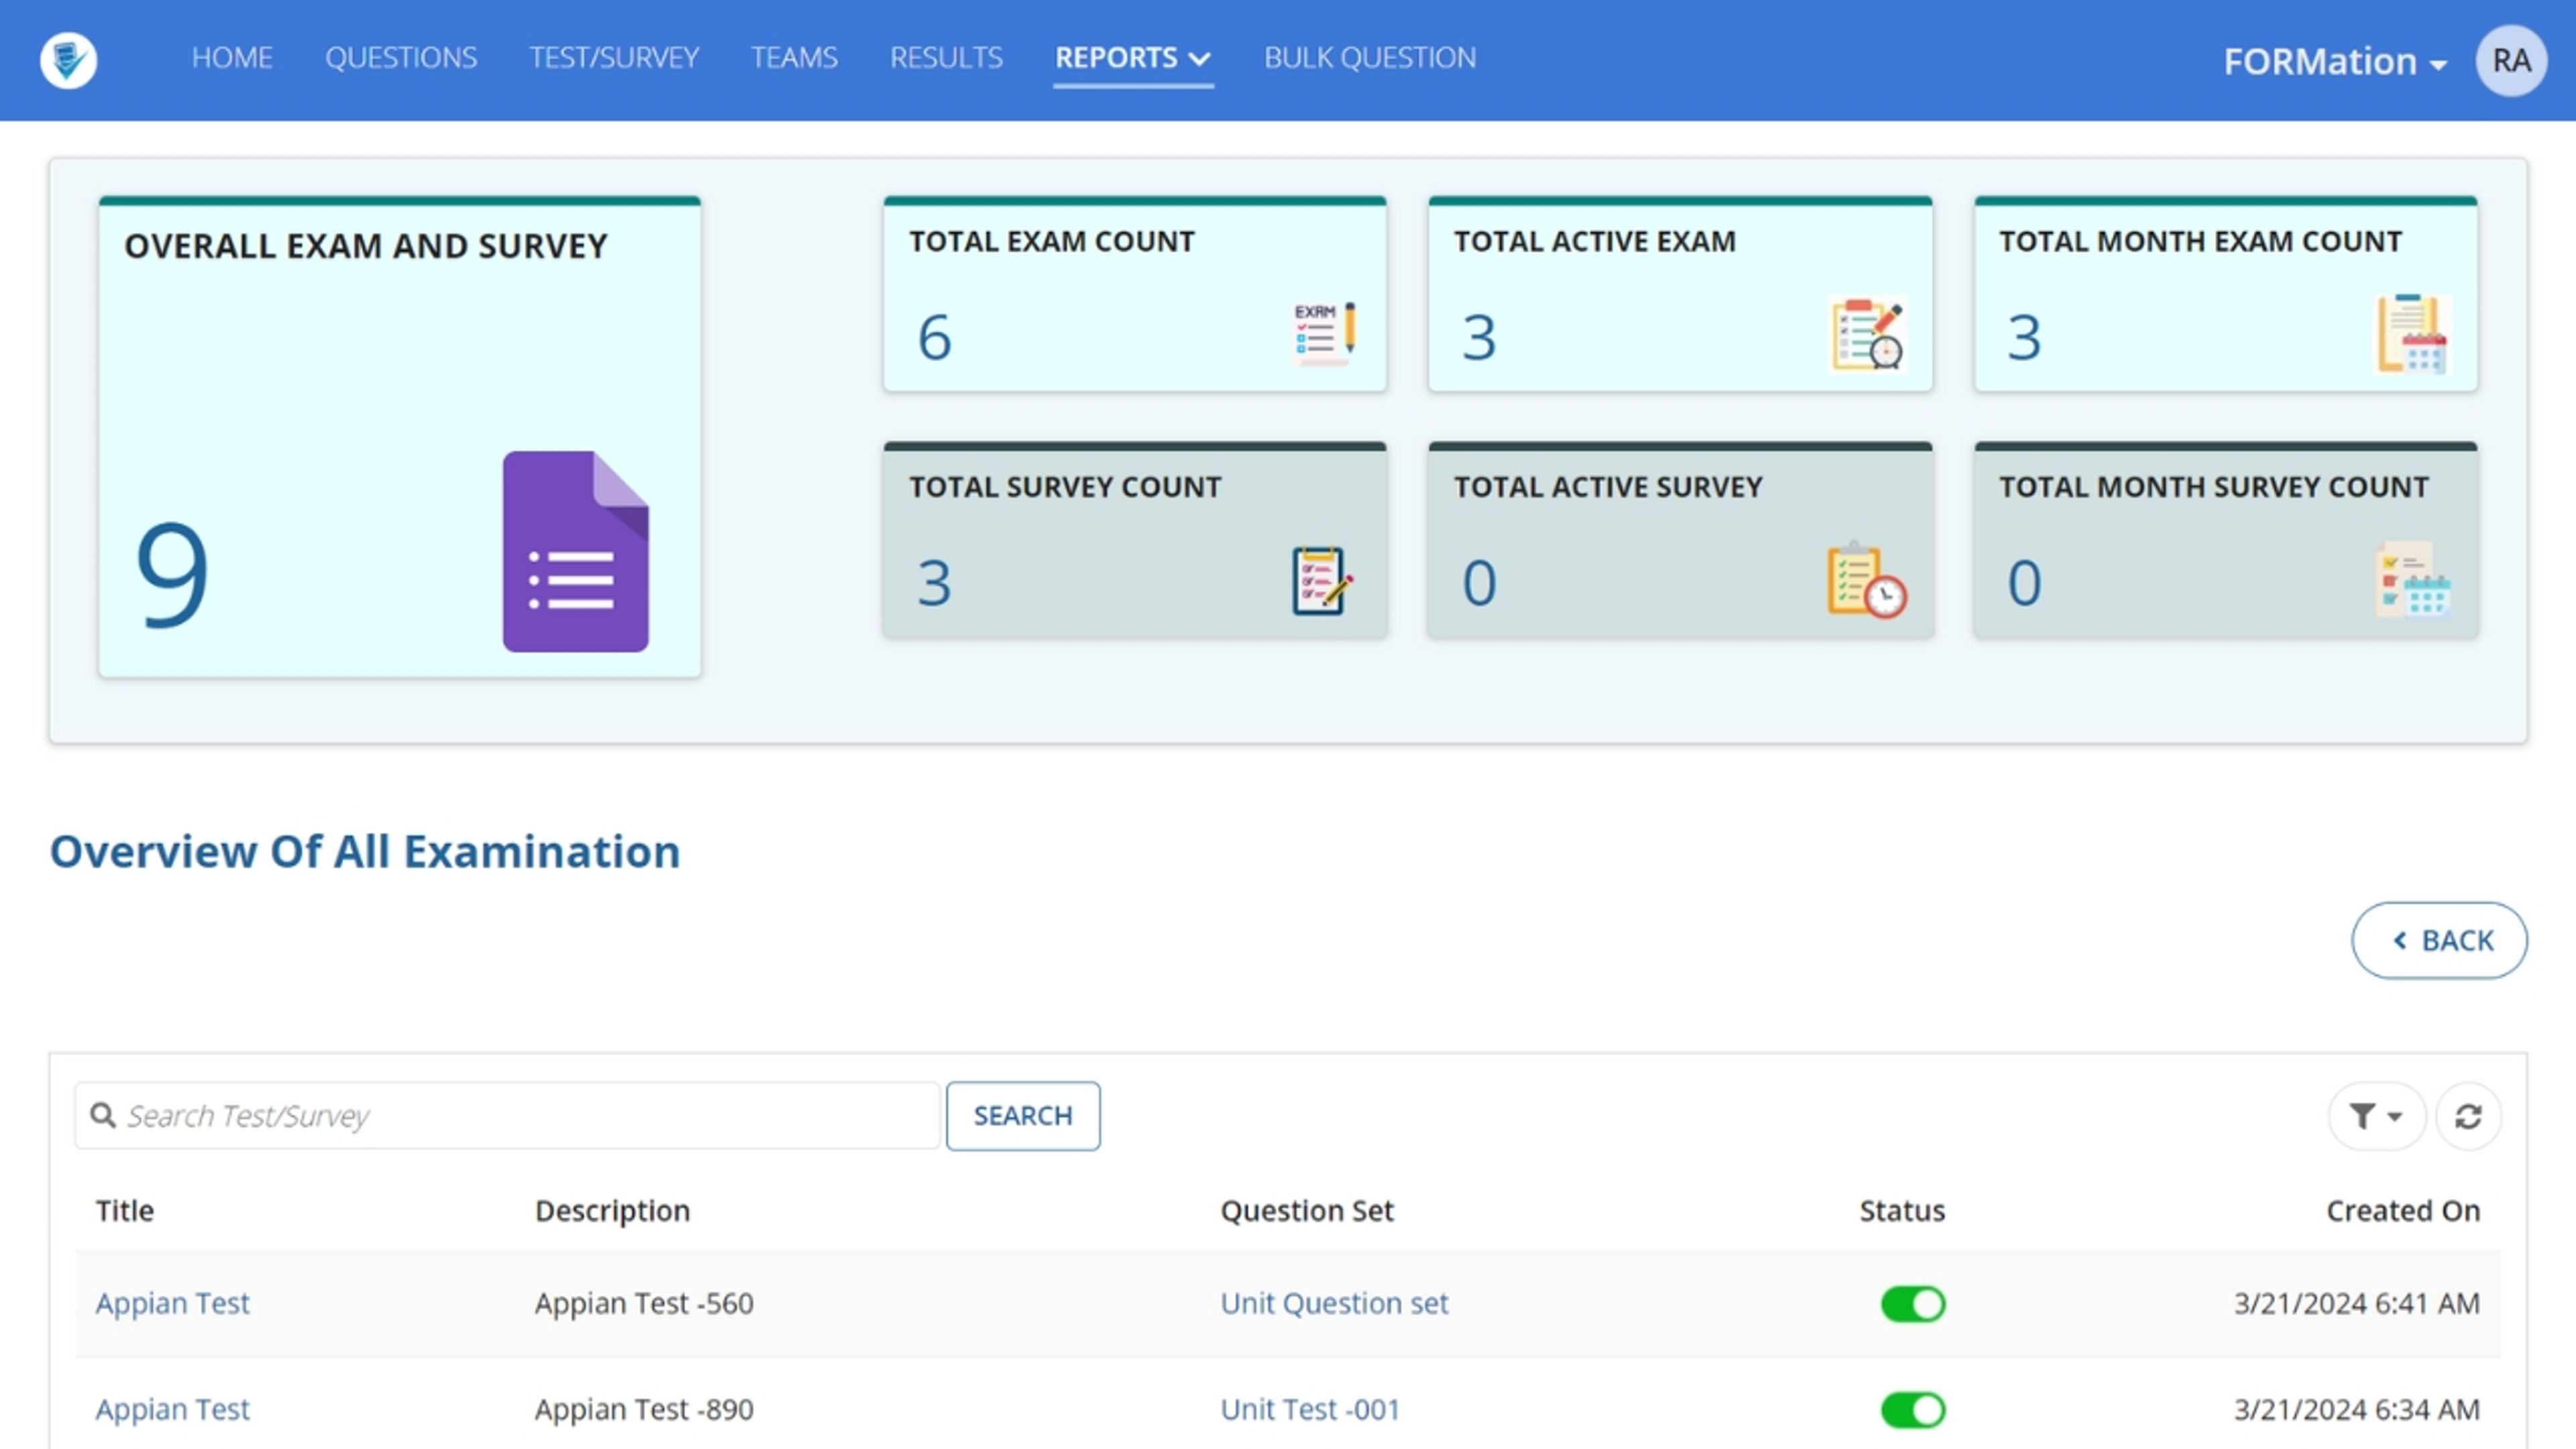This screenshot has height=1449, width=2576.
Task: Click the Search button
Action: pos(1023,1116)
